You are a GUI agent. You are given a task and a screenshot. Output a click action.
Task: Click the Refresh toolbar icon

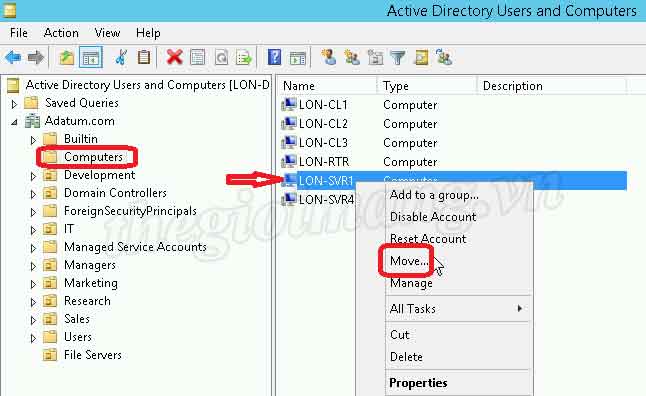[x=221, y=57]
